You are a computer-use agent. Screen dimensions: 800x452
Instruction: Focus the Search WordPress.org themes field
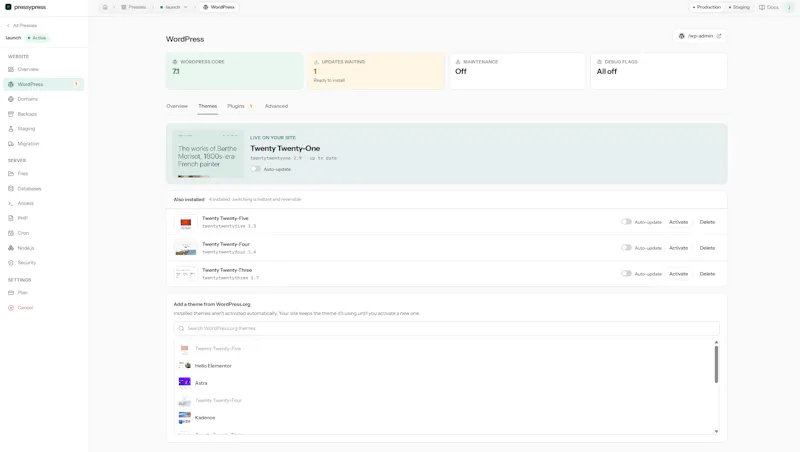pyautogui.click(x=446, y=329)
